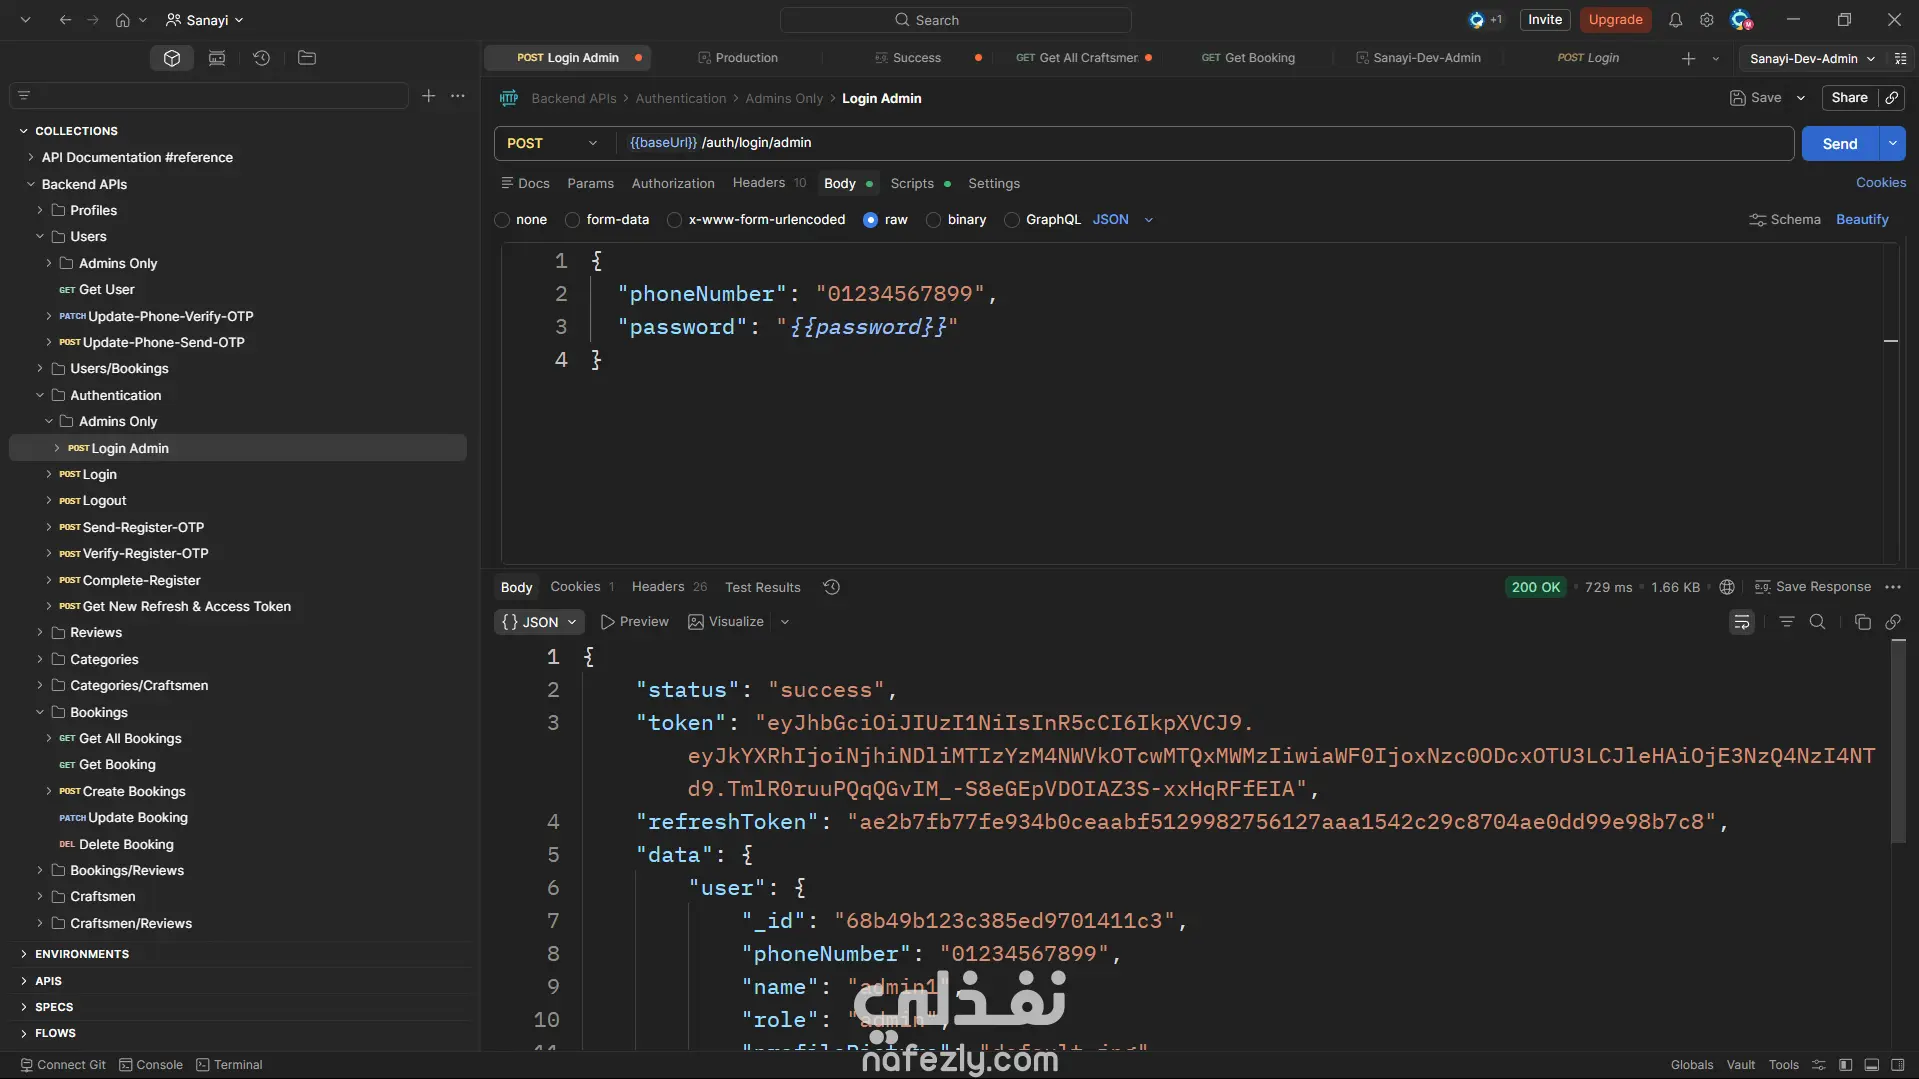The width and height of the screenshot is (1919, 1079).
Task: Select the form-data body type
Action: tap(573, 220)
